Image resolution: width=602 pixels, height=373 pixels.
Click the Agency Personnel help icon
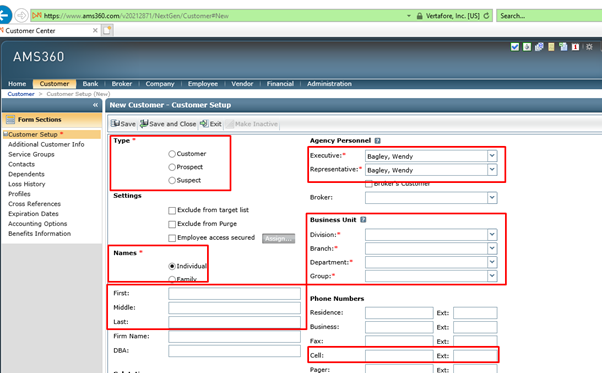tap(377, 141)
